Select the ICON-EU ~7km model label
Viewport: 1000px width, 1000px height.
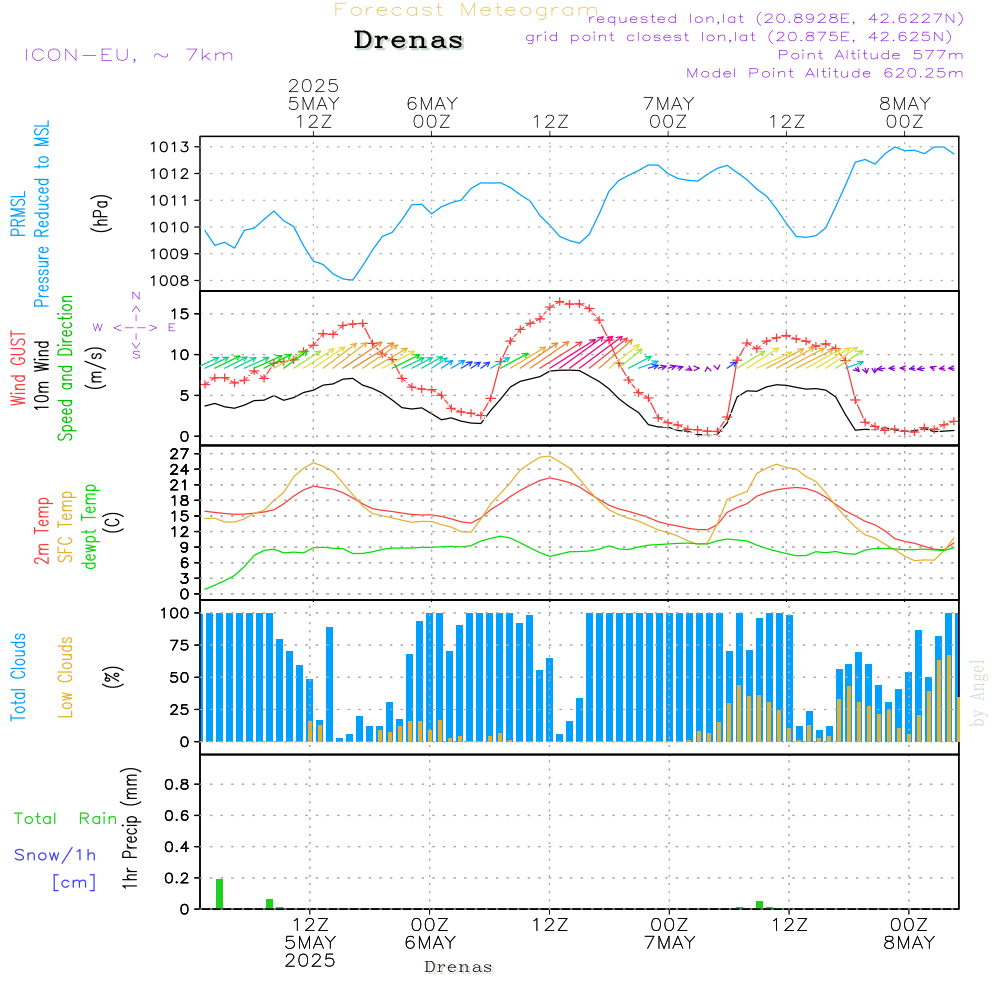pyautogui.click(x=128, y=55)
